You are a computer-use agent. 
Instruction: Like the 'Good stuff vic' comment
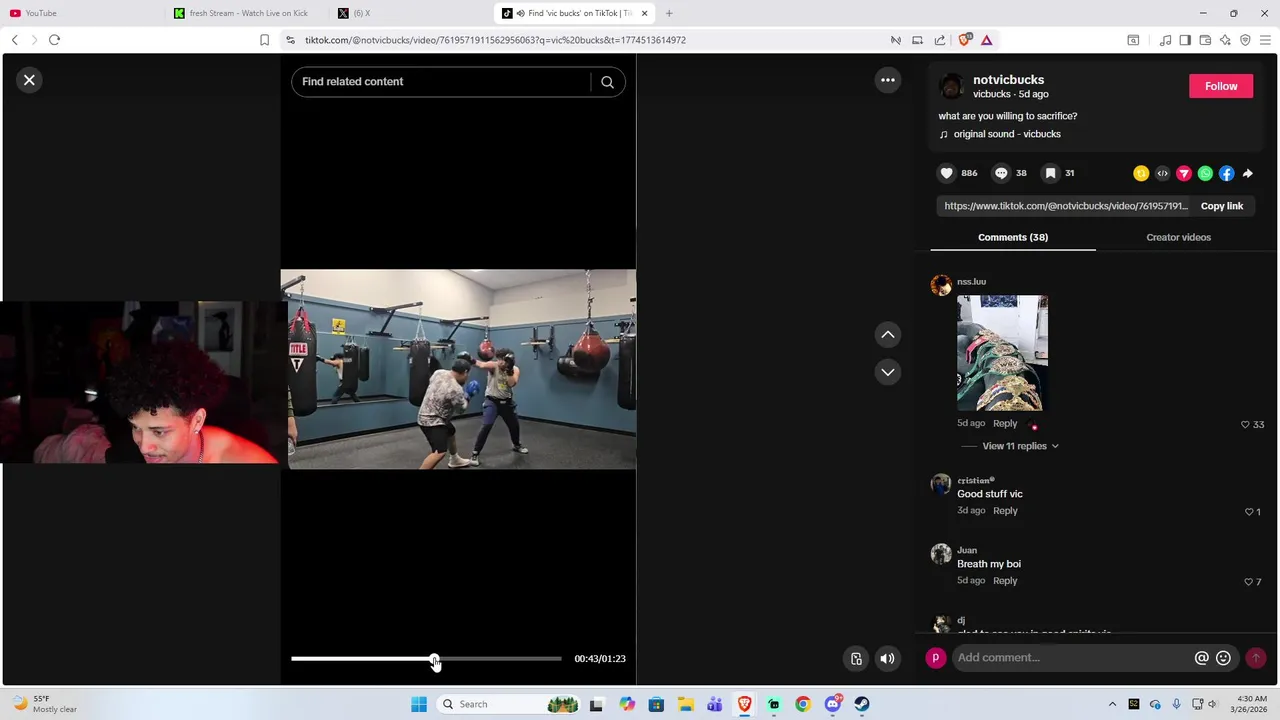[x=1248, y=511]
